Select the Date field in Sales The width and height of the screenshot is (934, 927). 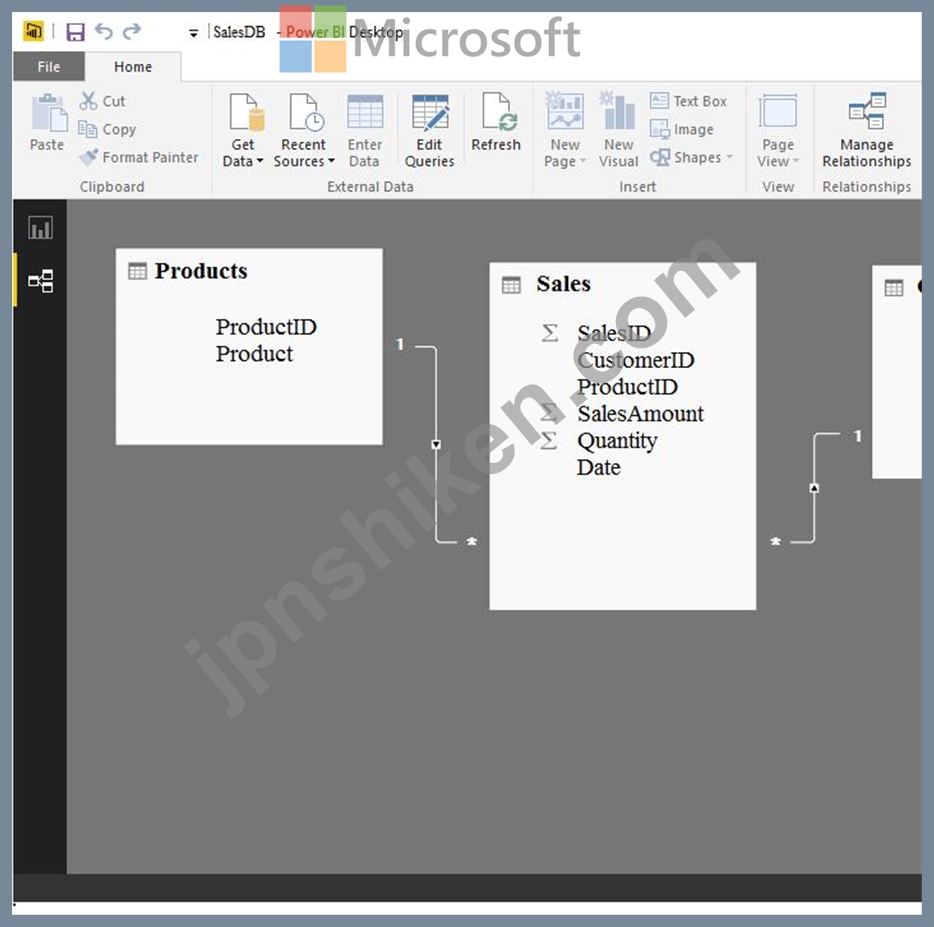click(599, 467)
